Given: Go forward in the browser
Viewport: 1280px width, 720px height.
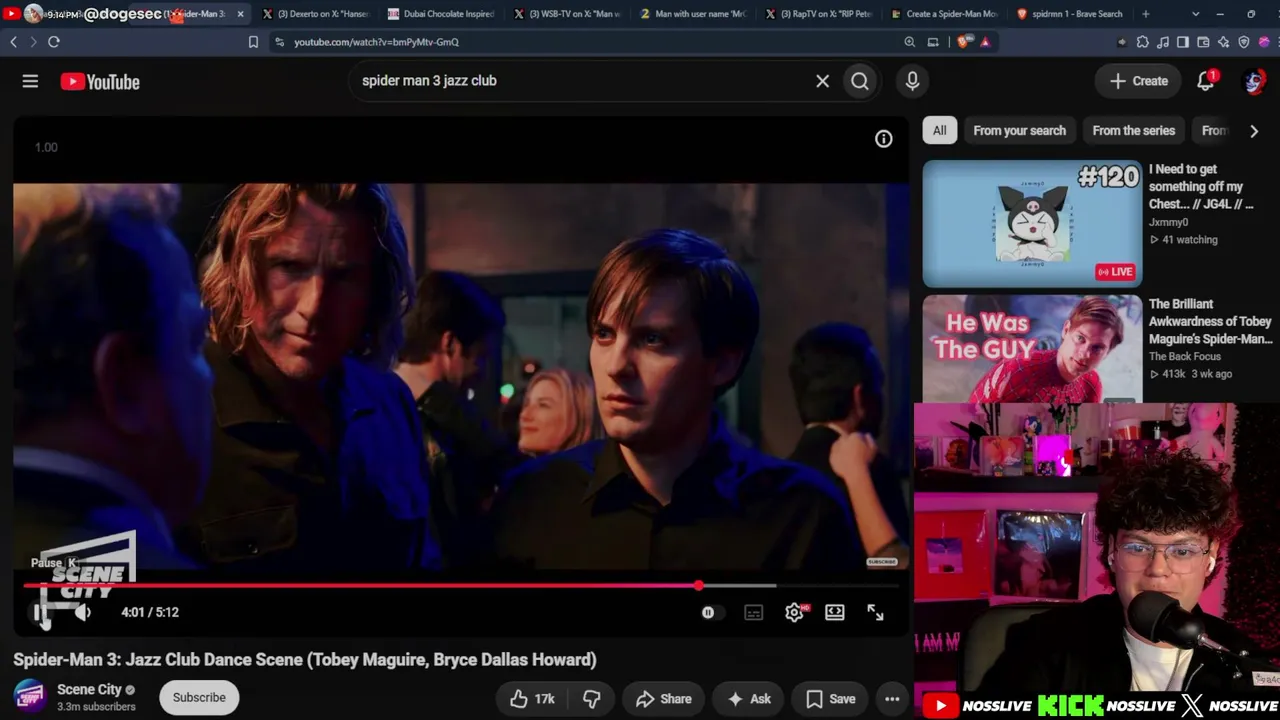Looking at the screenshot, I should [33, 42].
